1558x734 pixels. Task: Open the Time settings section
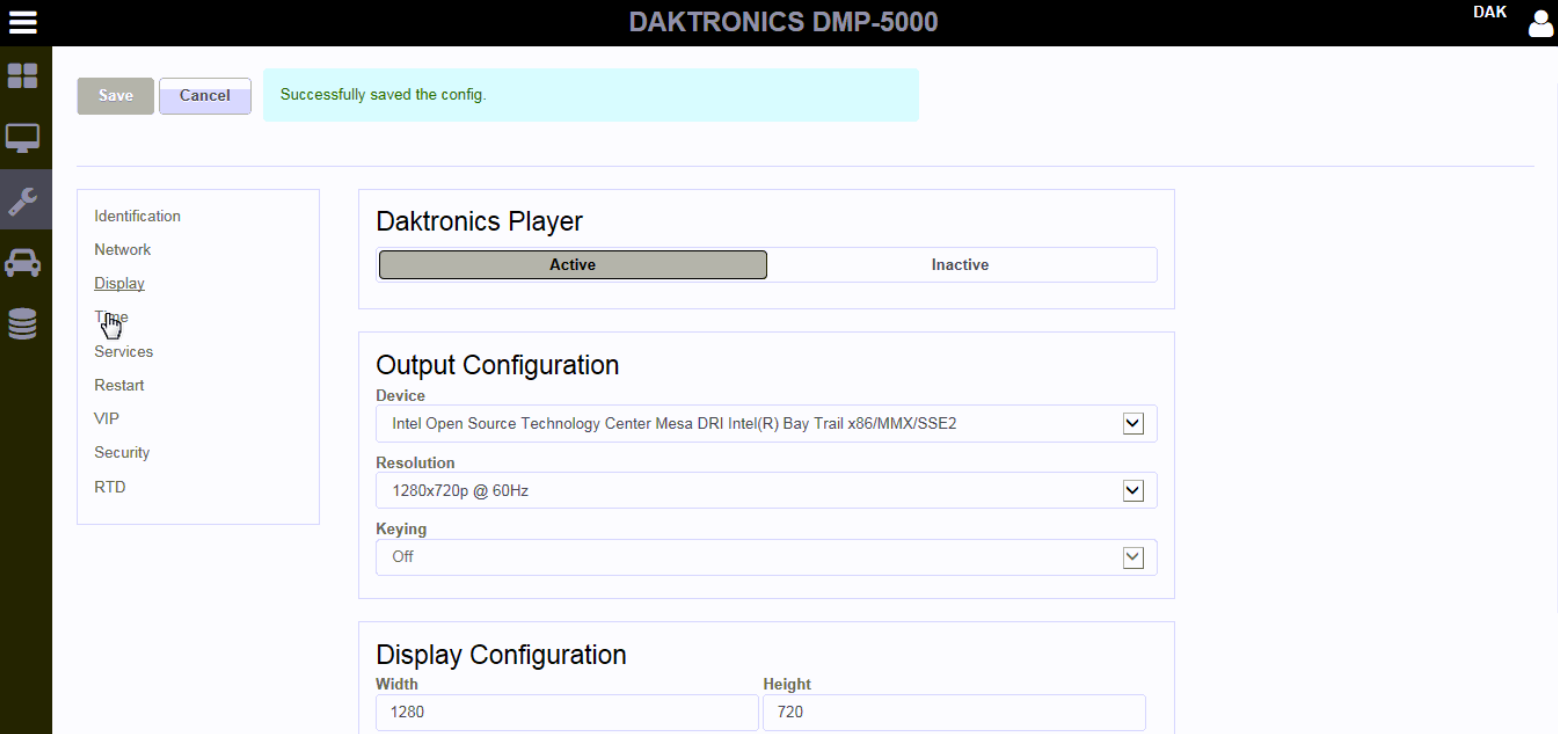tap(110, 317)
